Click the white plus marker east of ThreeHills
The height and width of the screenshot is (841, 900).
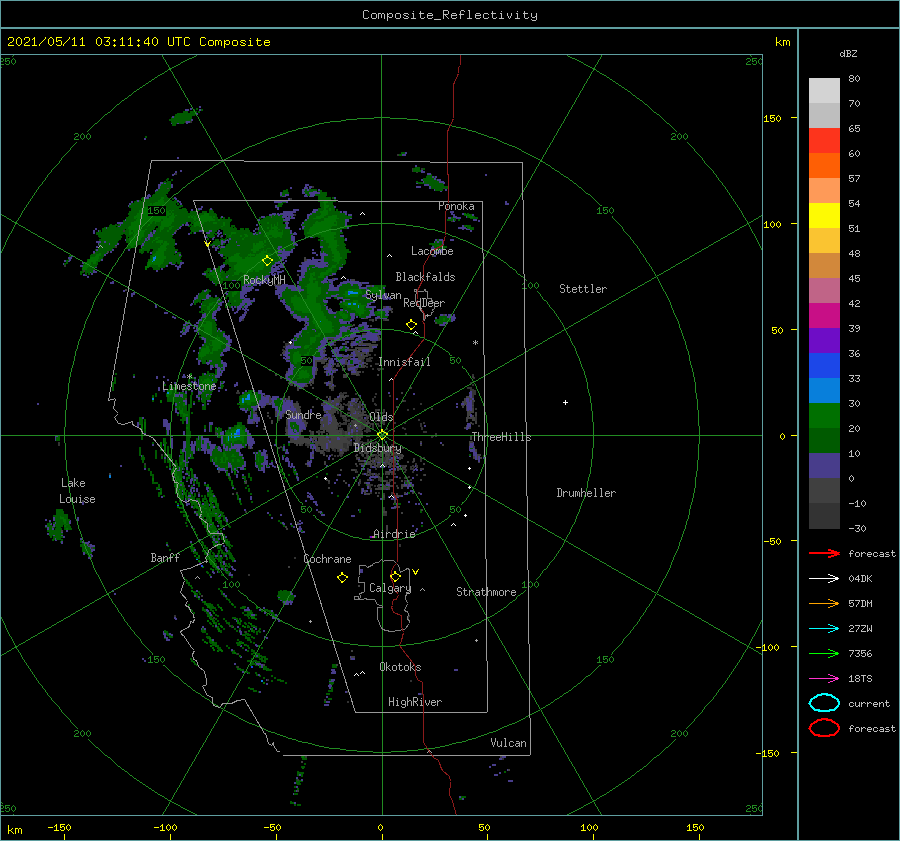[x=565, y=402]
